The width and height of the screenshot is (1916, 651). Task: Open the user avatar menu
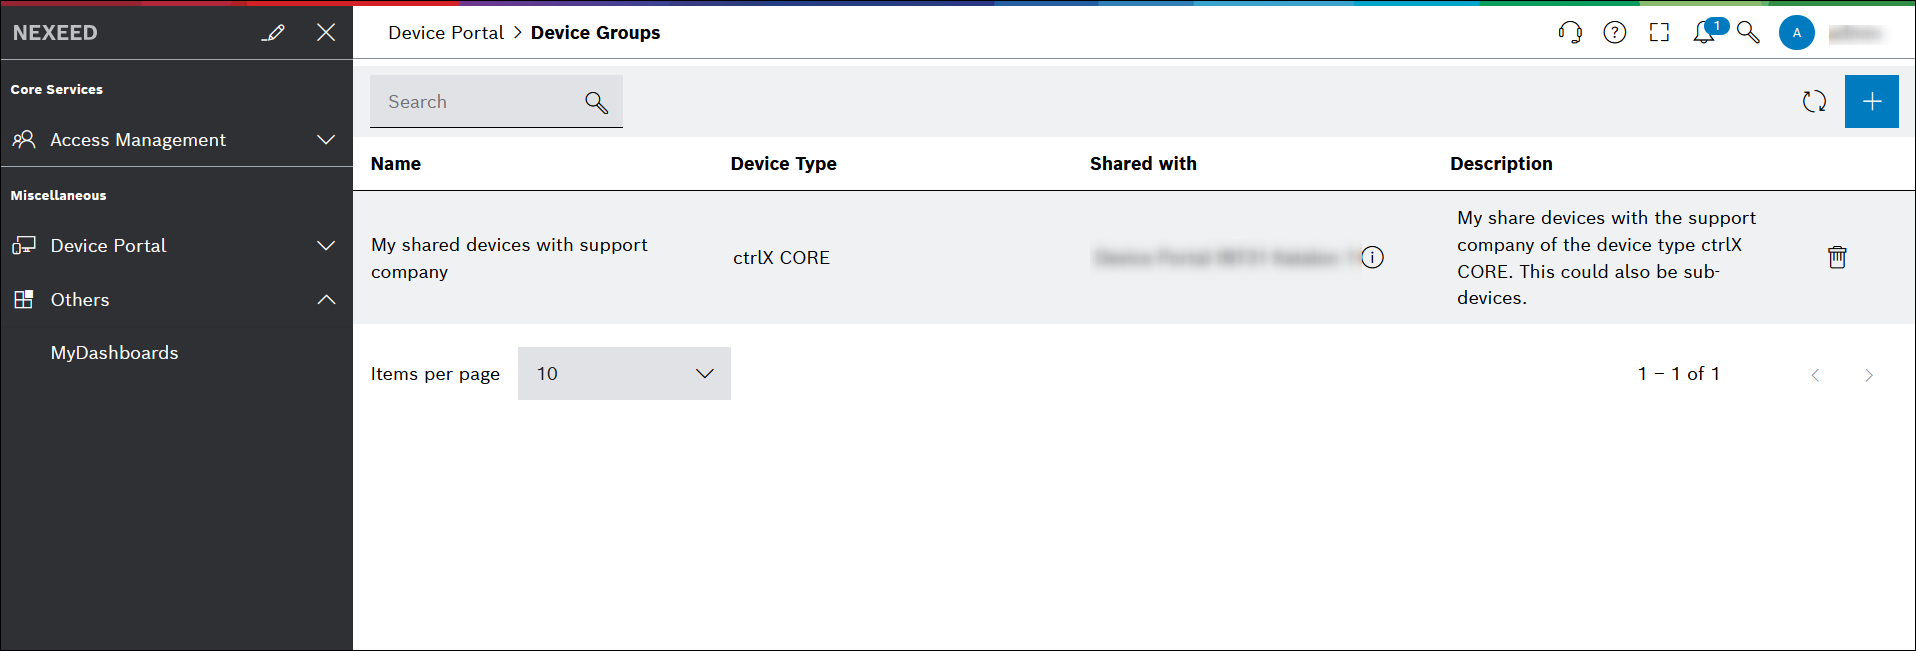coord(1796,33)
